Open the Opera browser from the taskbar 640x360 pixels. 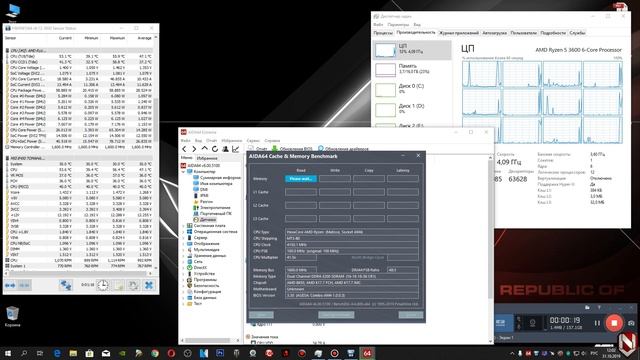click(171, 353)
